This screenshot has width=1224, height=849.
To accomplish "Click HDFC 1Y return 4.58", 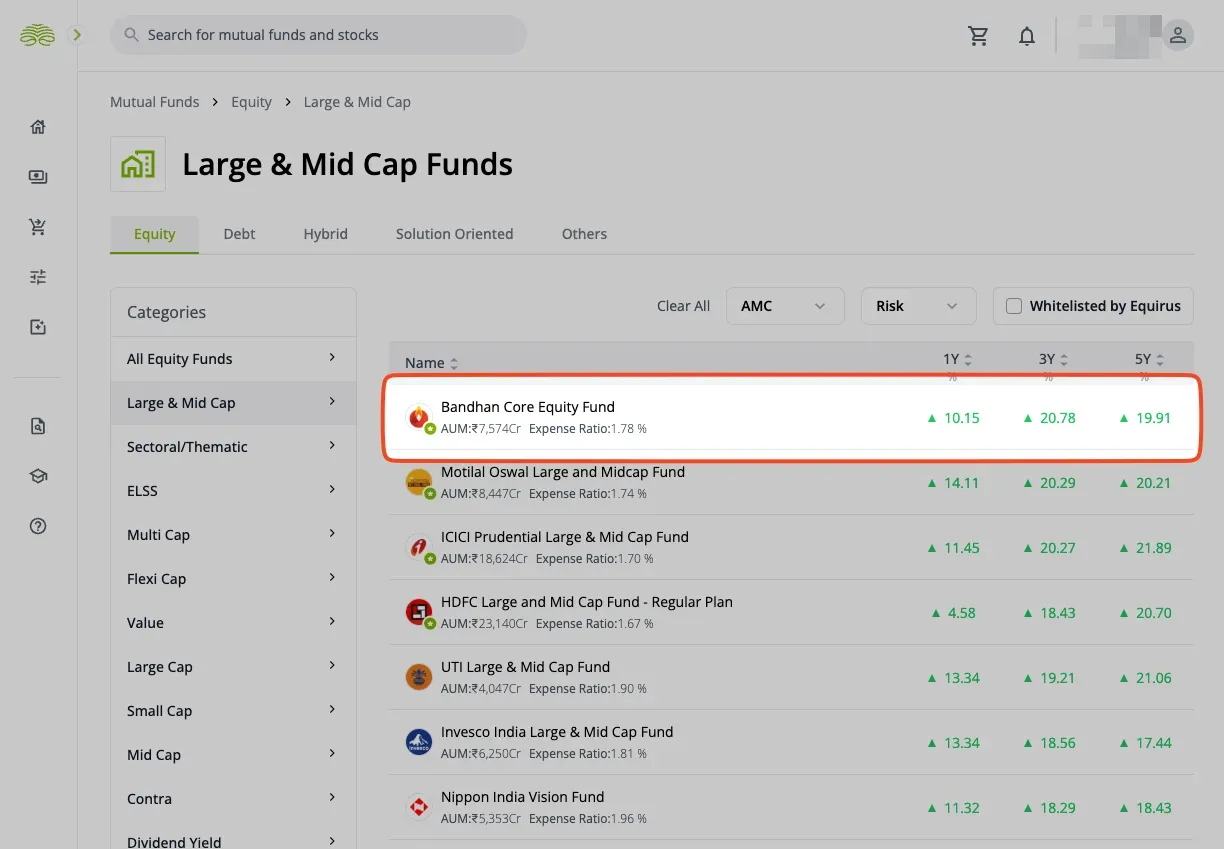I will click(953, 613).
